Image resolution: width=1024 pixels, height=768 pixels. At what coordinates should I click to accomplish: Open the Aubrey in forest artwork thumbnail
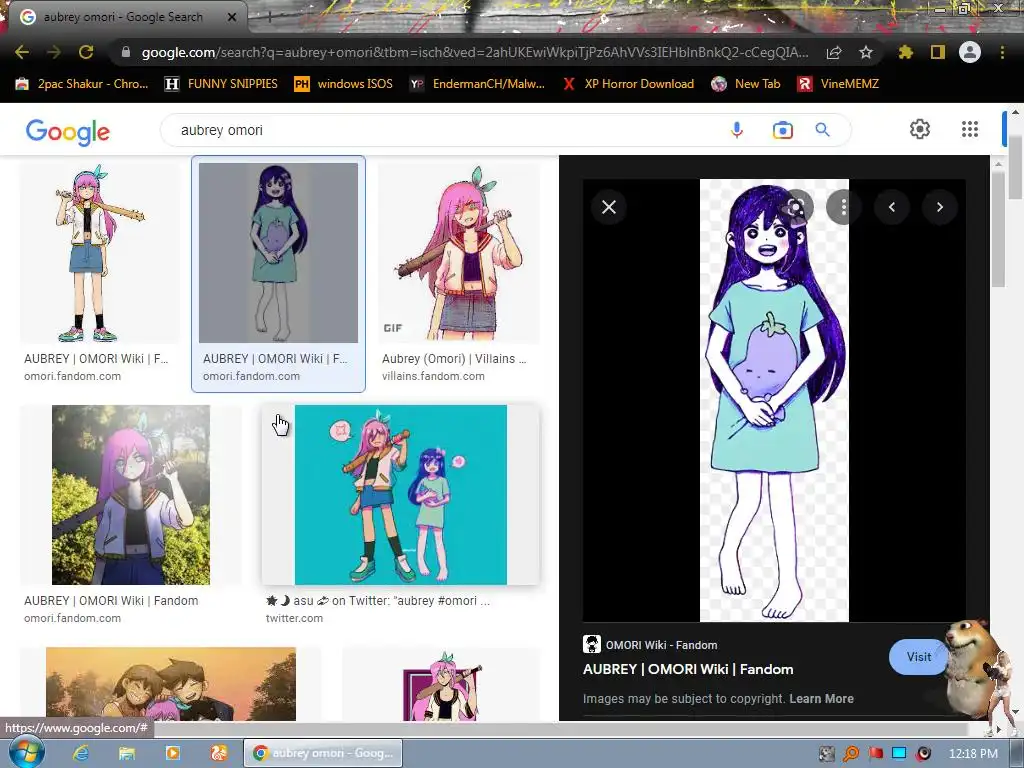click(131, 495)
